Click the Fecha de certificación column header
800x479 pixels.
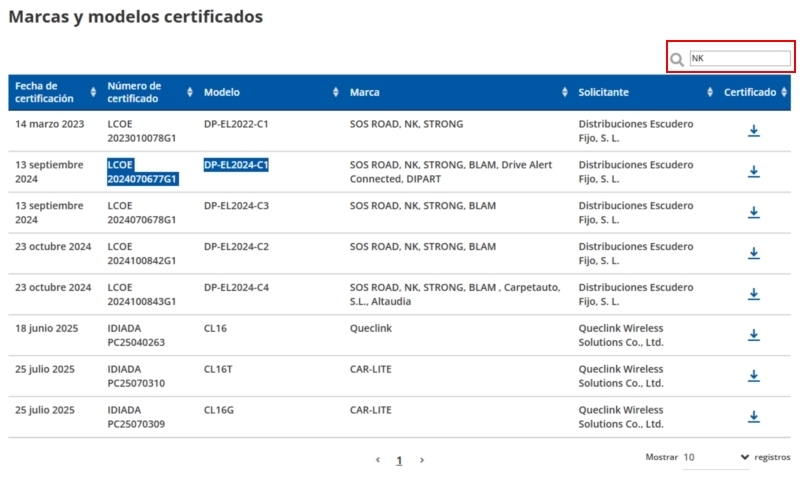44,92
